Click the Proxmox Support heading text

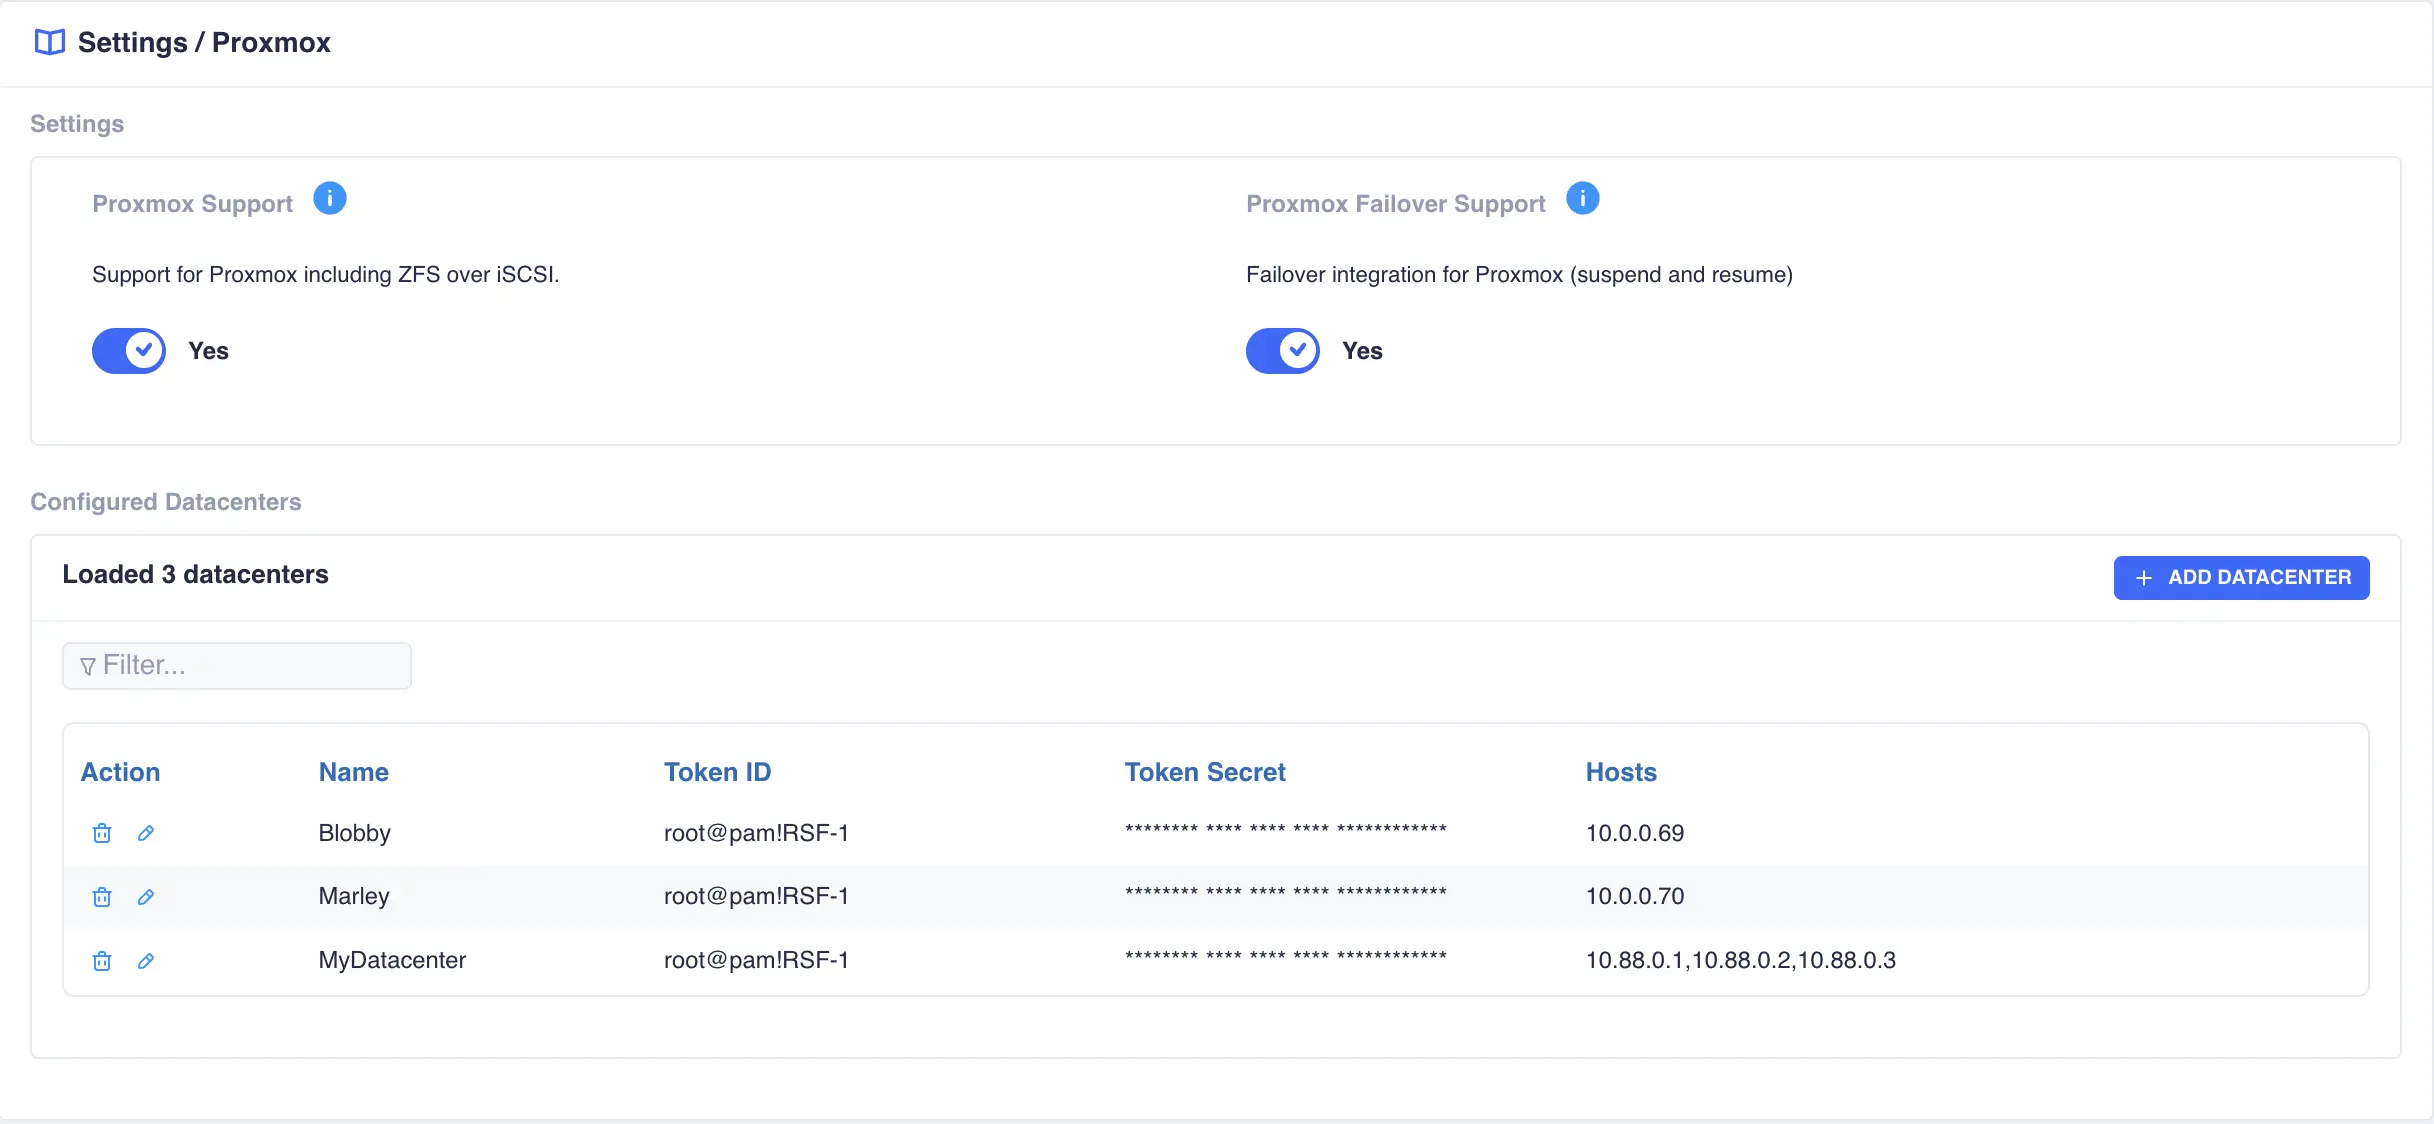[192, 204]
